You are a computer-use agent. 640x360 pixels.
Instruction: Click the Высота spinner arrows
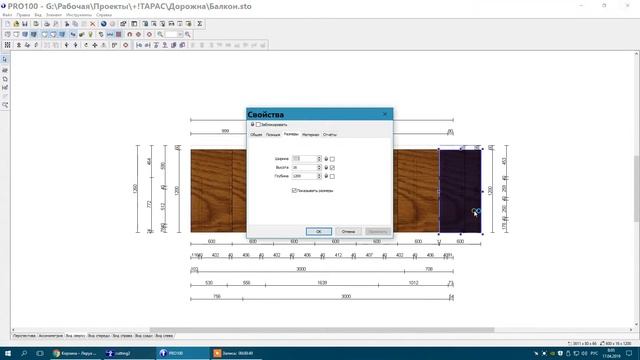pyautogui.click(x=319, y=167)
